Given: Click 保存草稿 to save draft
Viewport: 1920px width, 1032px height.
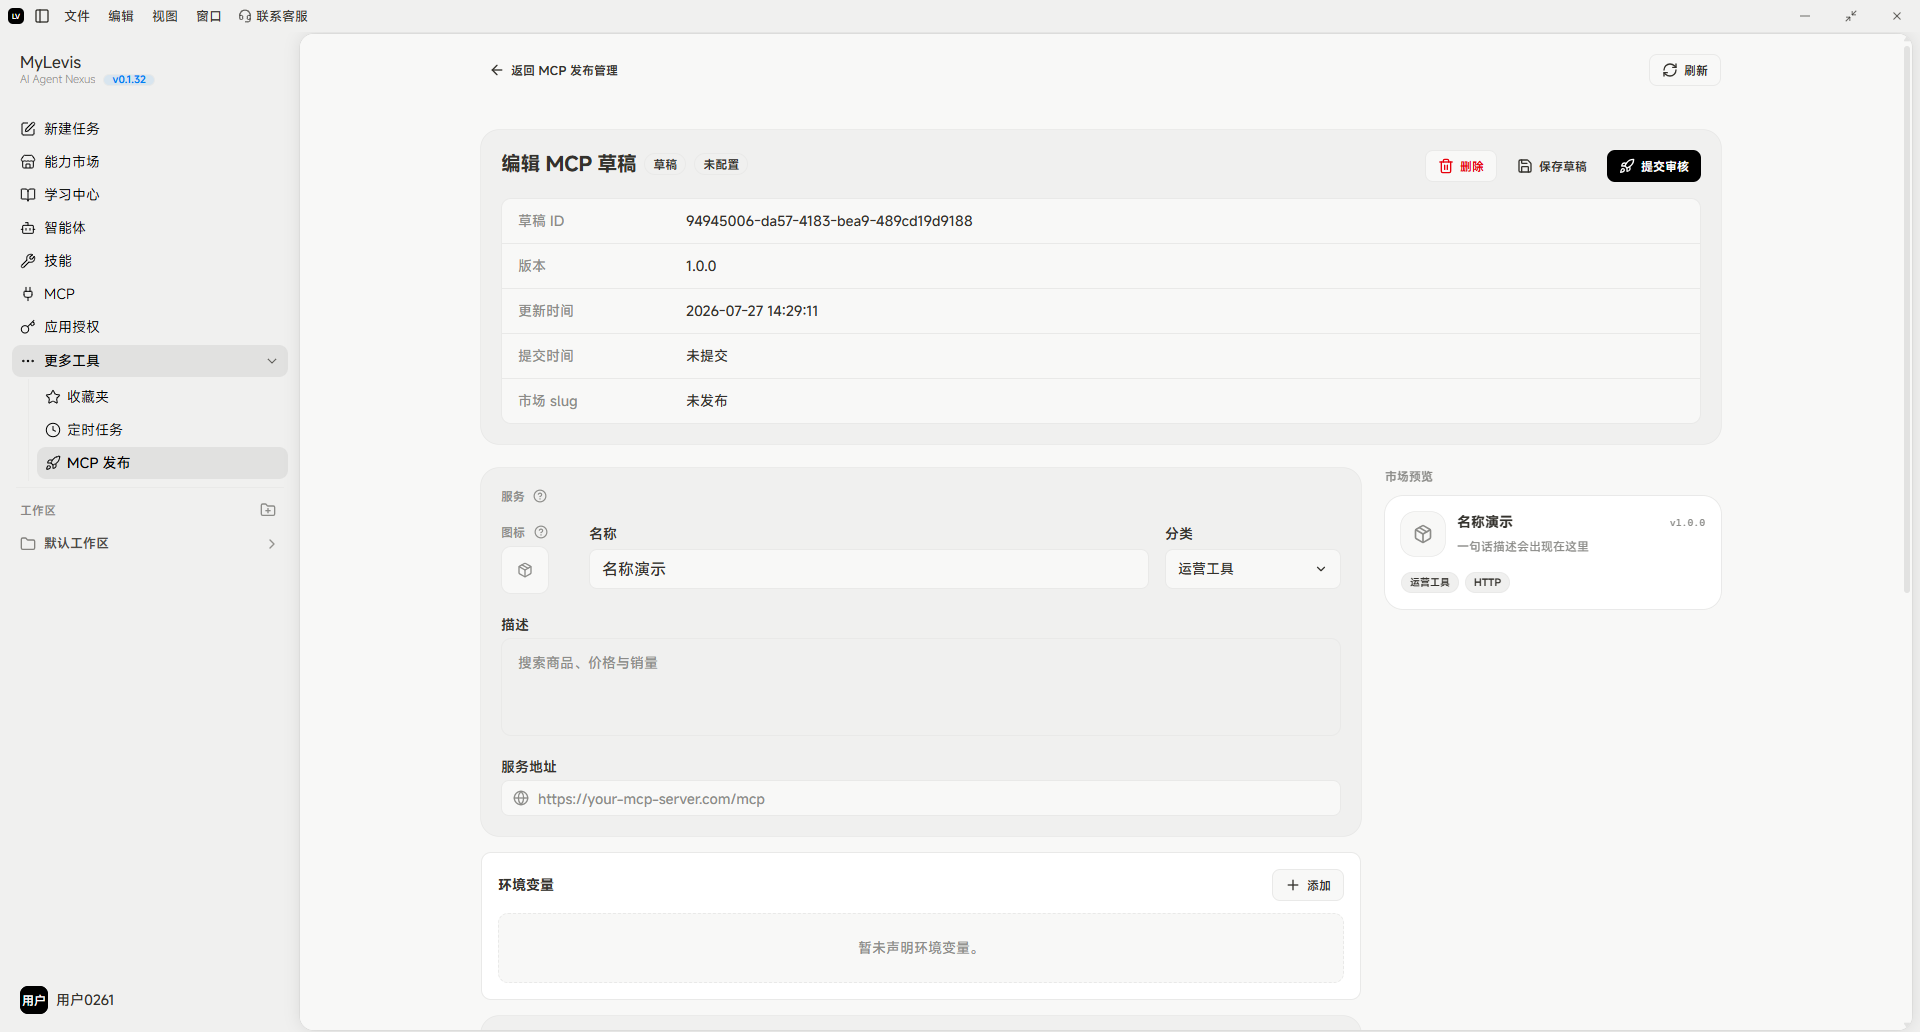Looking at the screenshot, I should [x=1552, y=166].
